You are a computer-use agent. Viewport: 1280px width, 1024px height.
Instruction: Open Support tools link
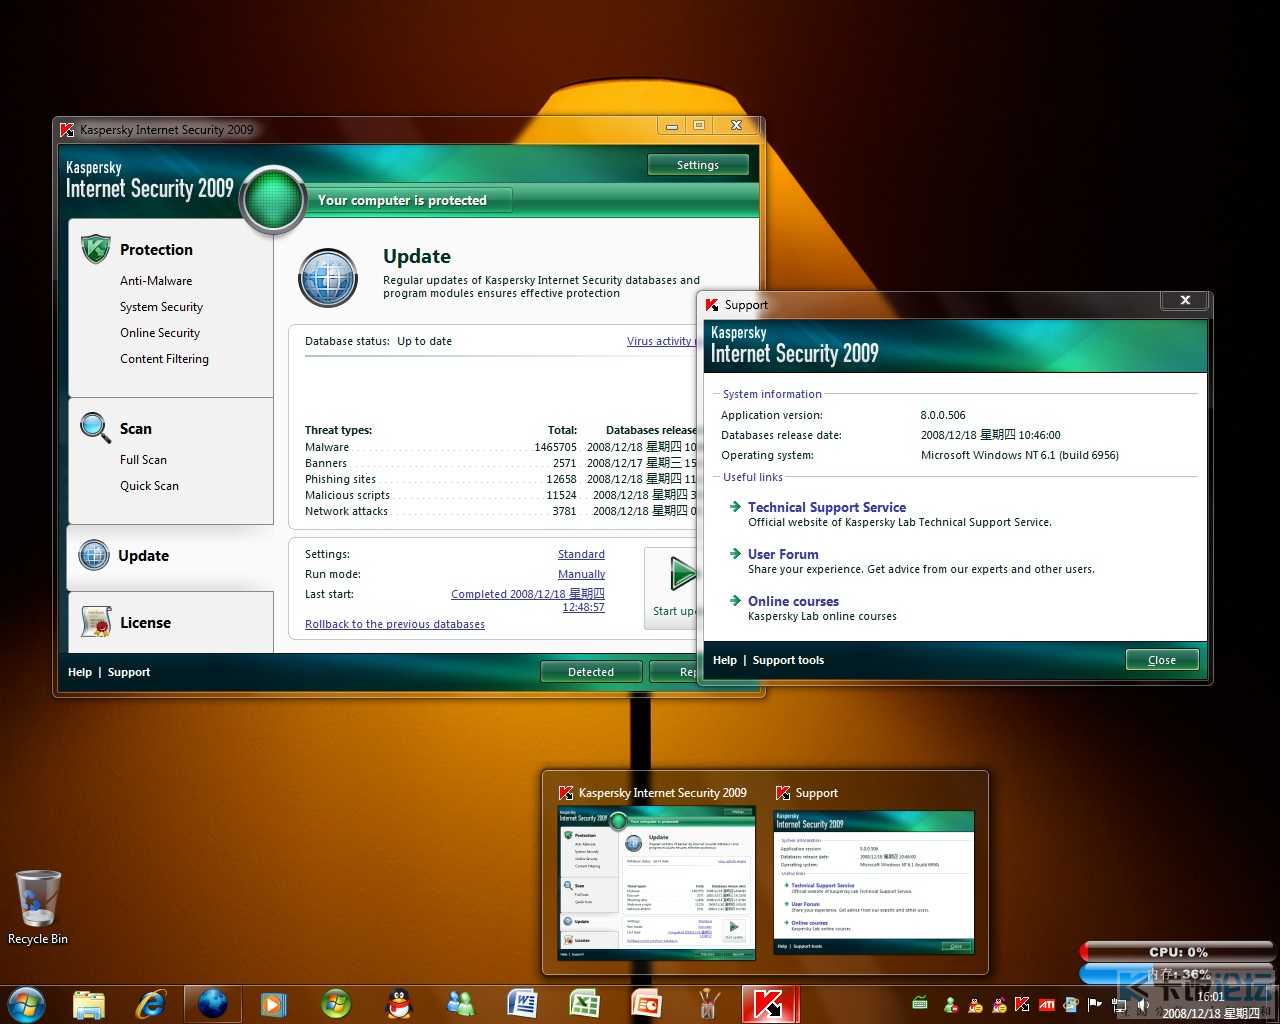click(788, 660)
